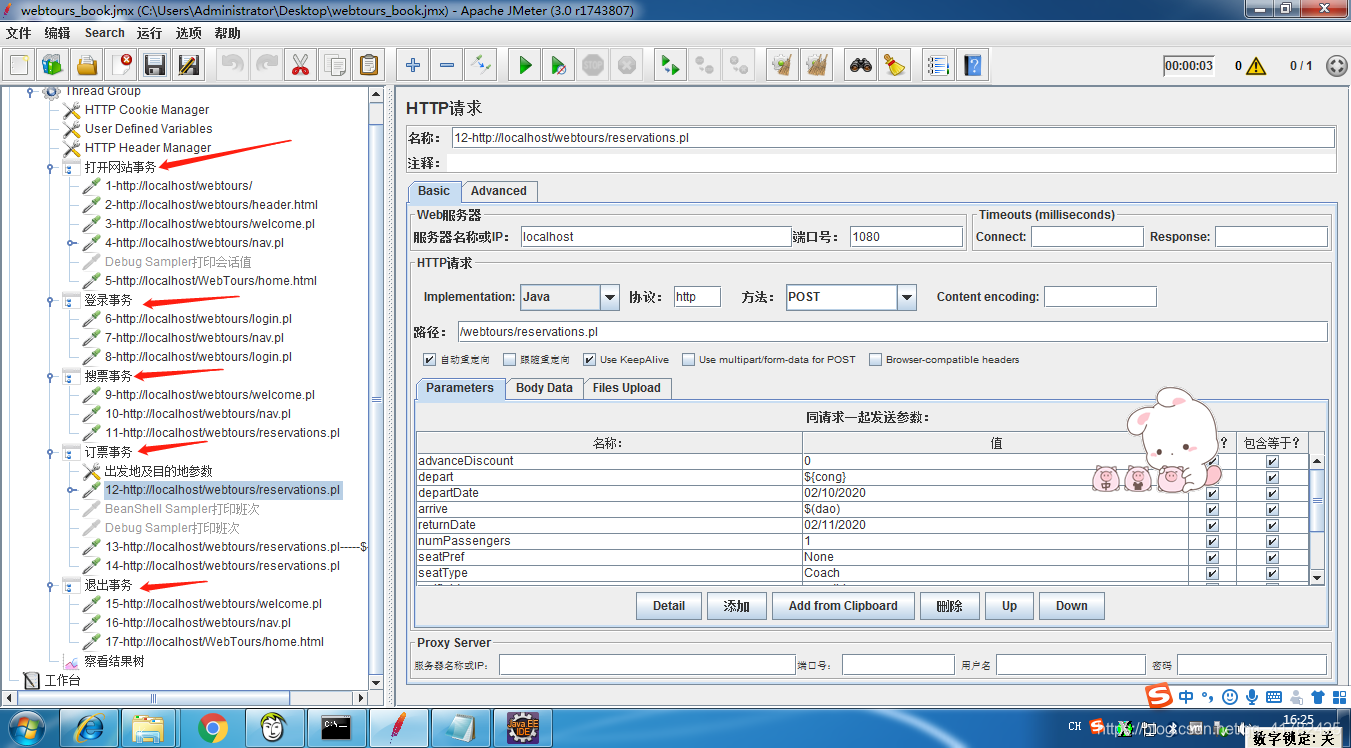Screen dimensions: 1351x748
Task: Click the Windows Start button
Action: (24, 728)
